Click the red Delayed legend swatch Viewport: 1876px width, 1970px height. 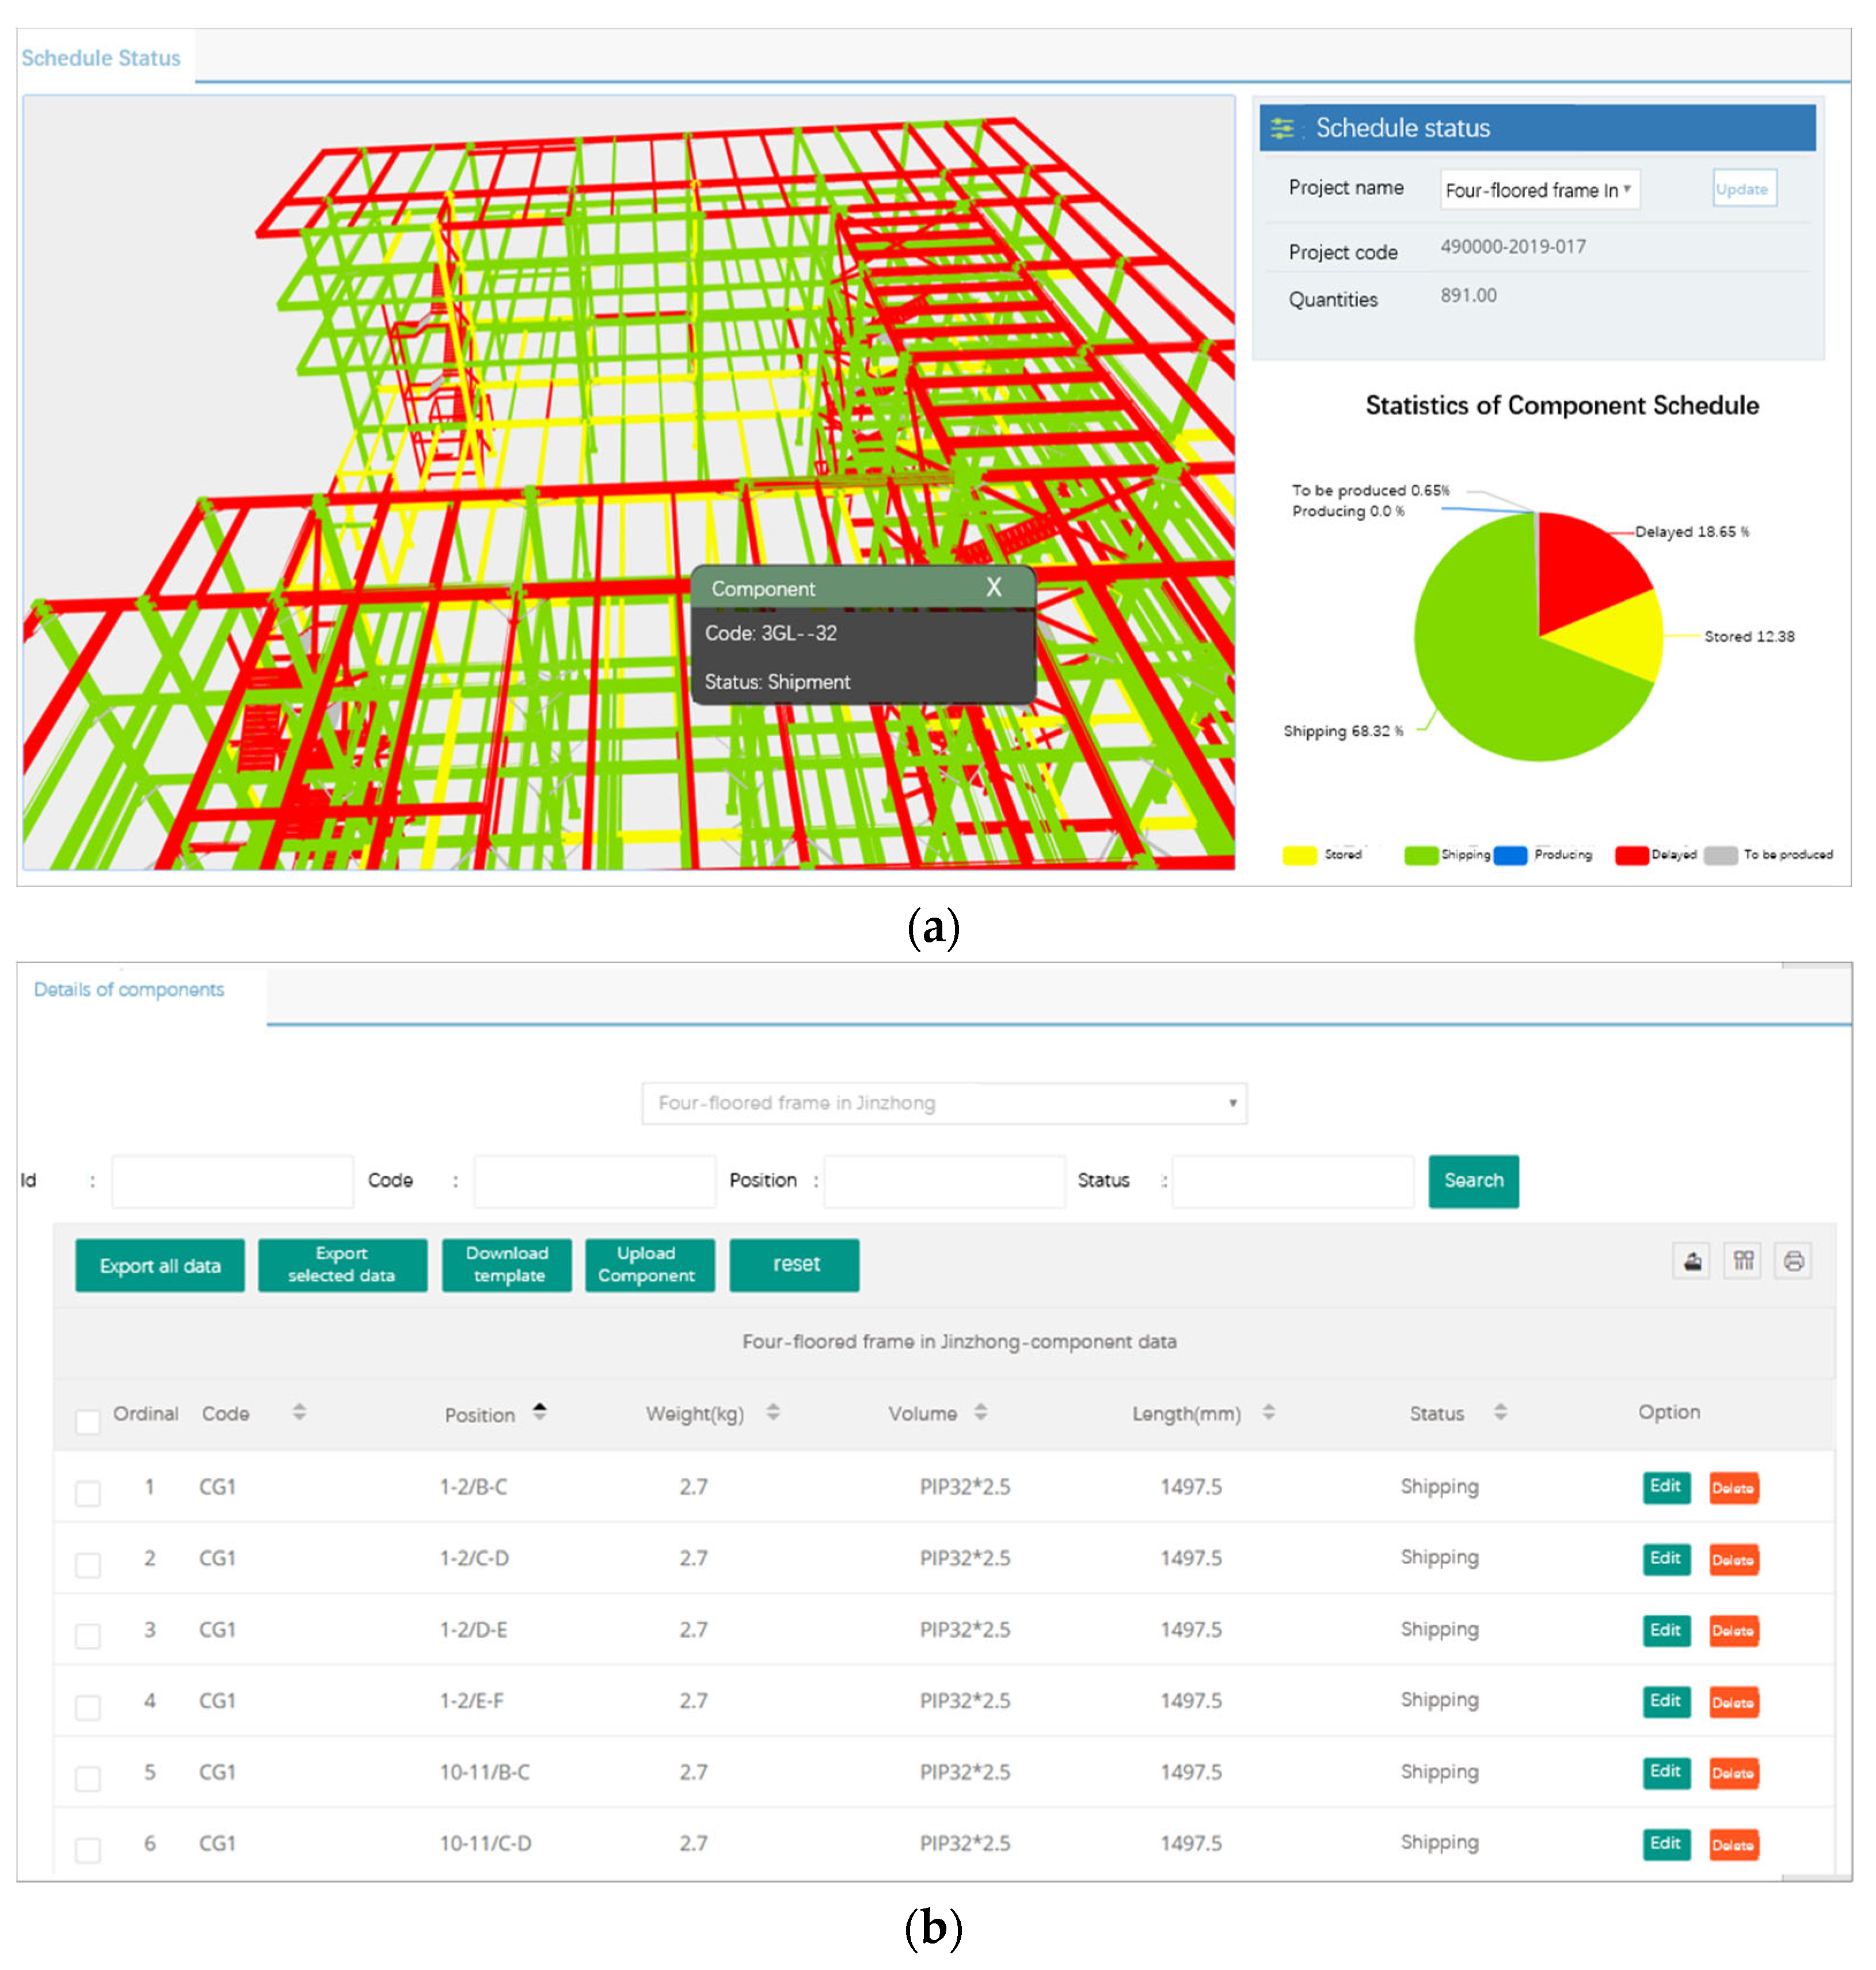tap(1631, 855)
